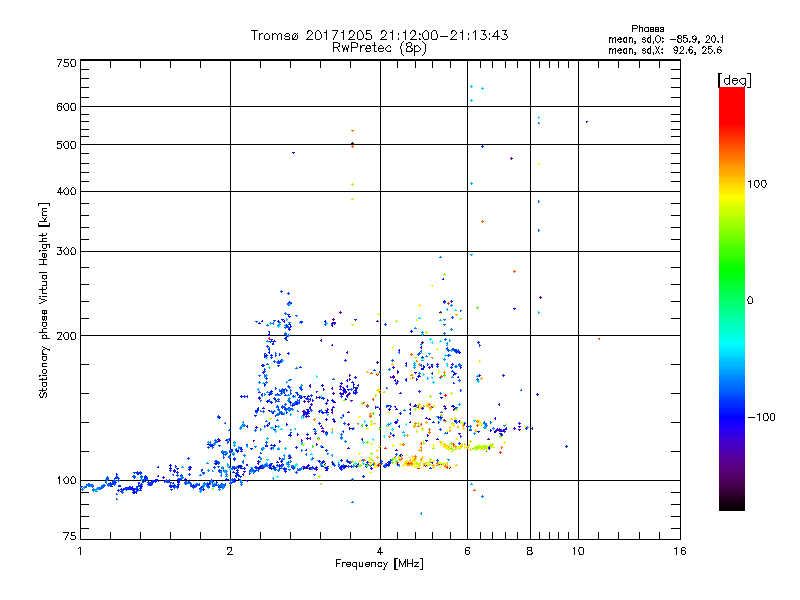This screenshot has width=800, height=600.
Task: Click the x-axis tick label "16"
Action: pyautogui.click(x=680, y=551)
